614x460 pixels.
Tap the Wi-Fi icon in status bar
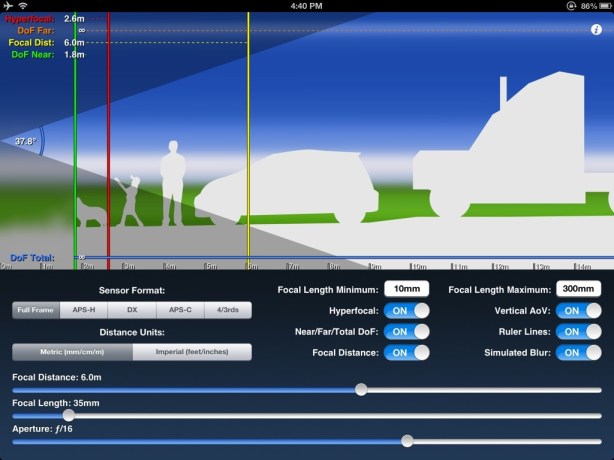coord(22,6)
